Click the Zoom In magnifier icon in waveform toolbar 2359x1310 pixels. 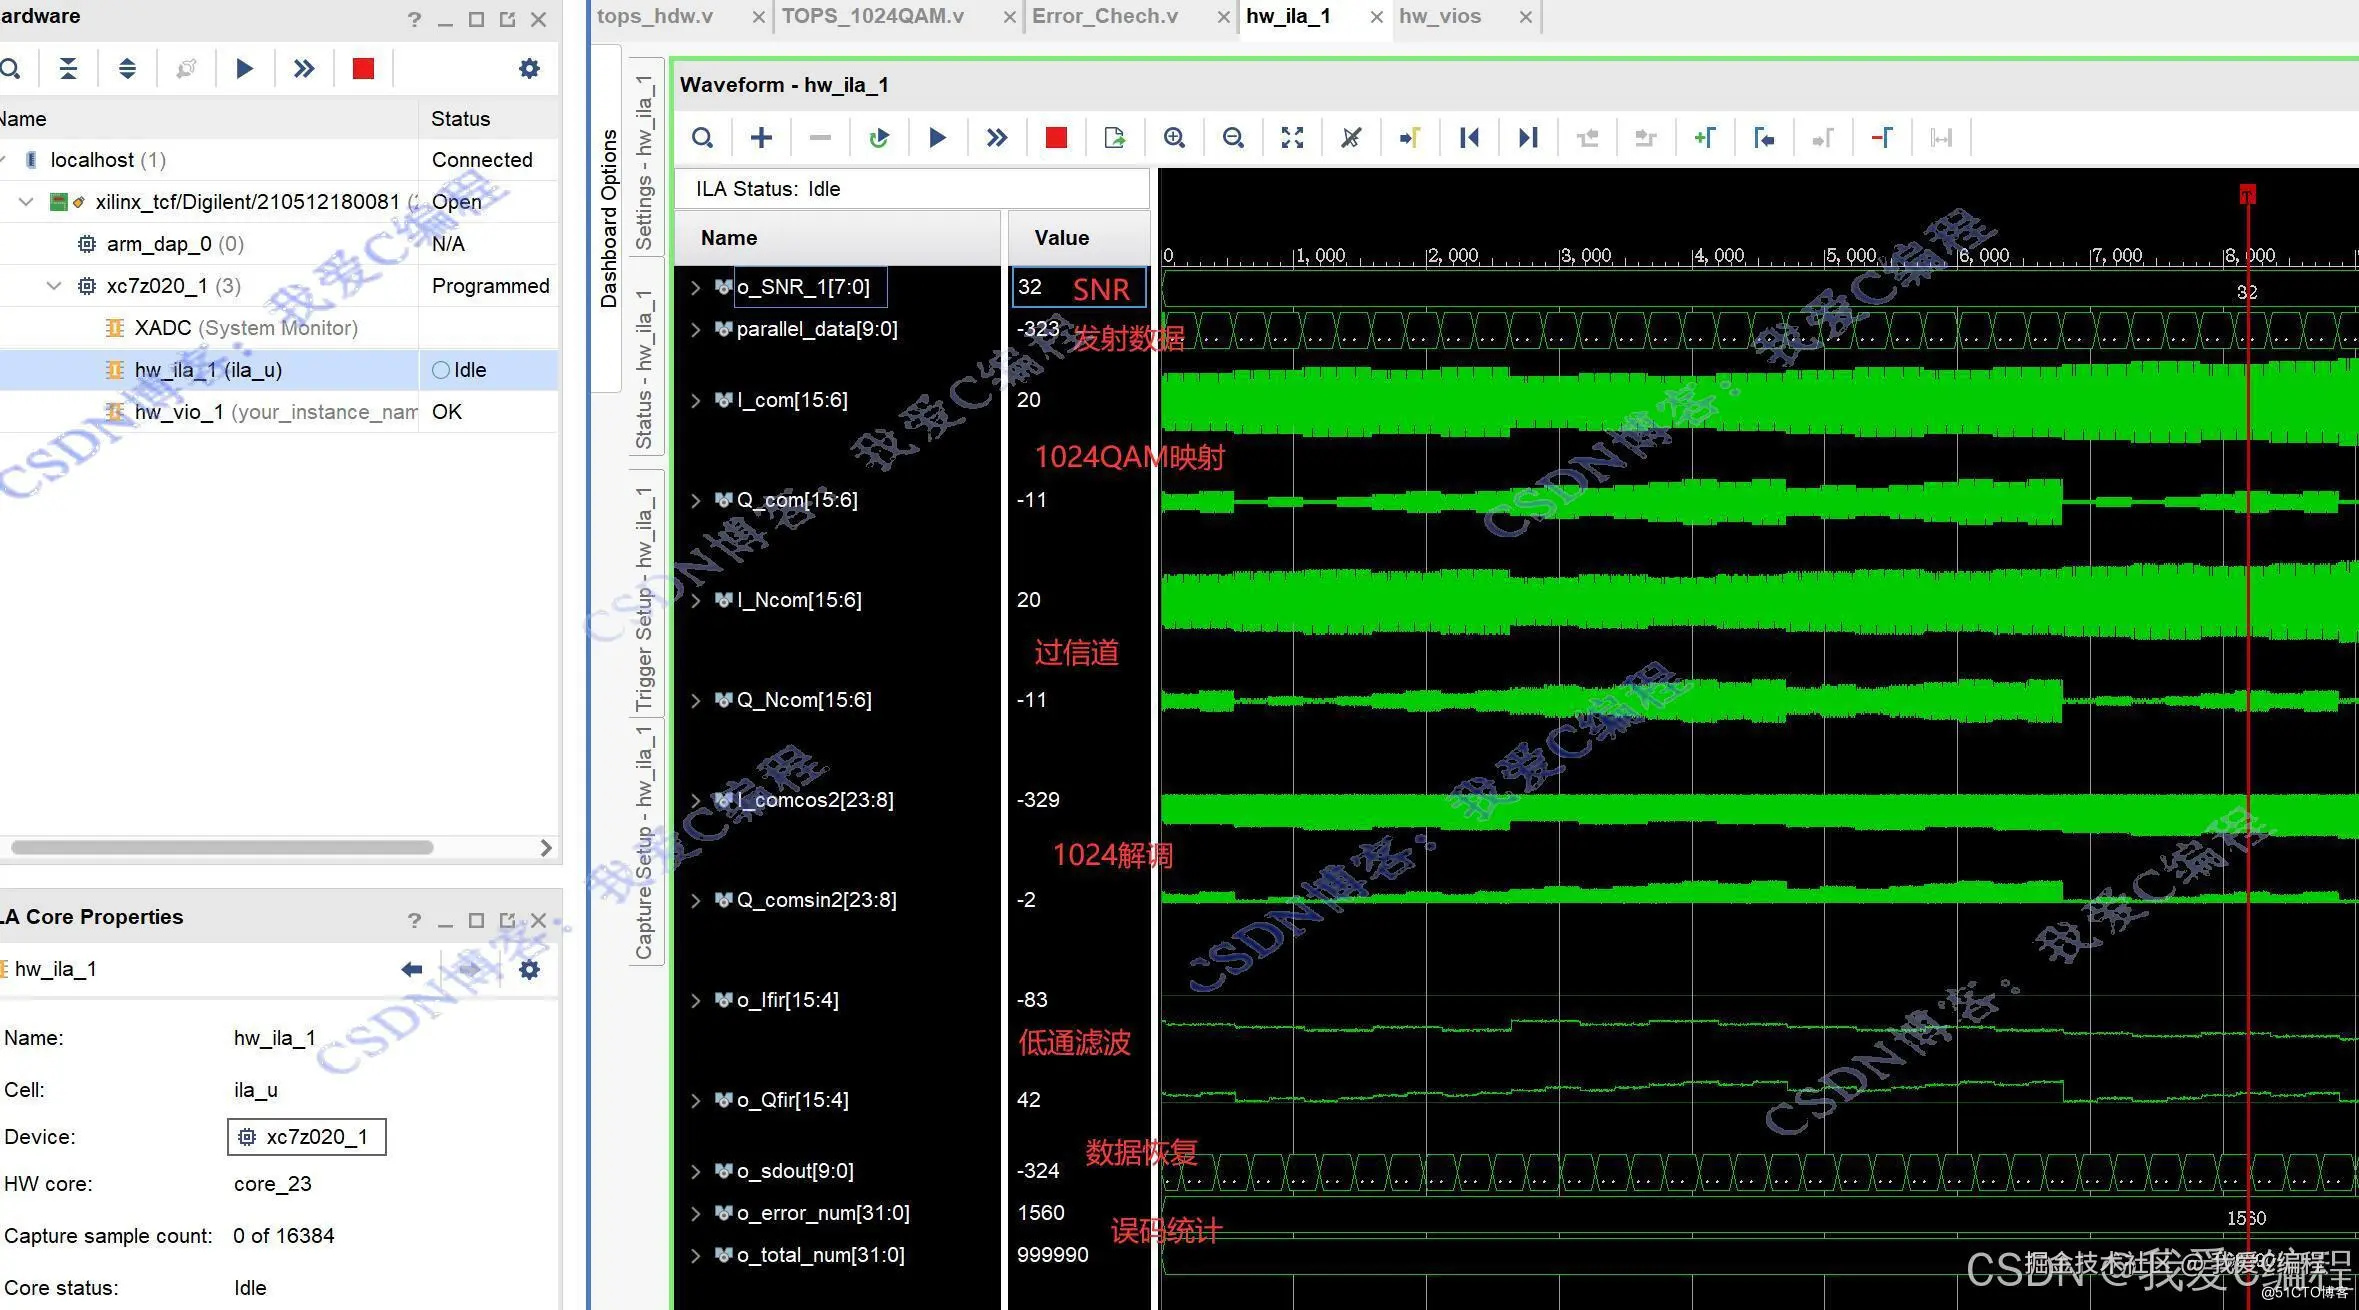coord(1174,138)
